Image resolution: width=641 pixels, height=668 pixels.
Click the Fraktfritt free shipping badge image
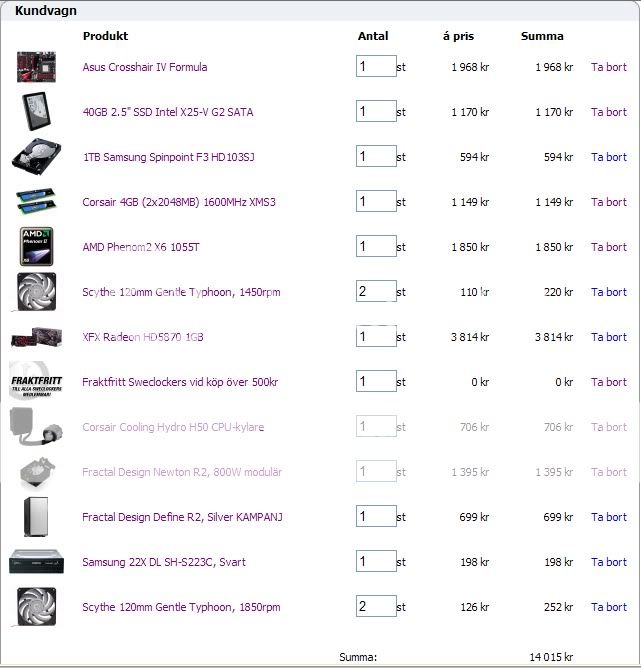click(x=36, y=382)
